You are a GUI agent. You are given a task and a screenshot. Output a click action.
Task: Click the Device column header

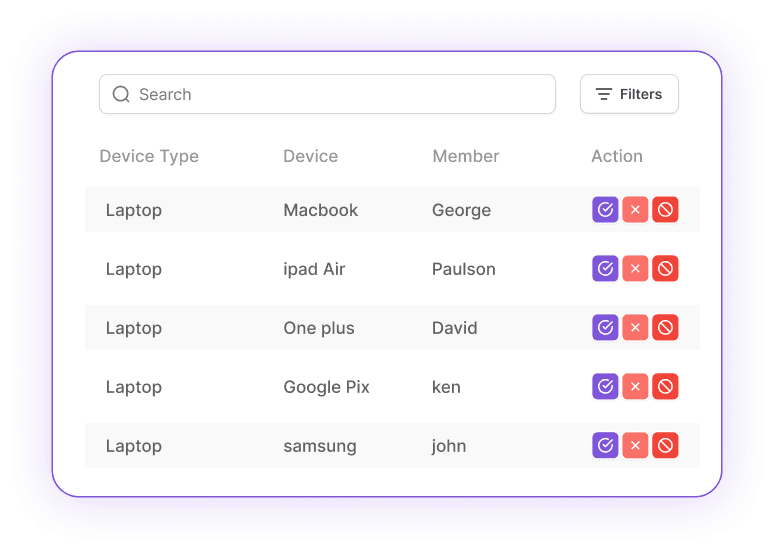coord(310,156)
